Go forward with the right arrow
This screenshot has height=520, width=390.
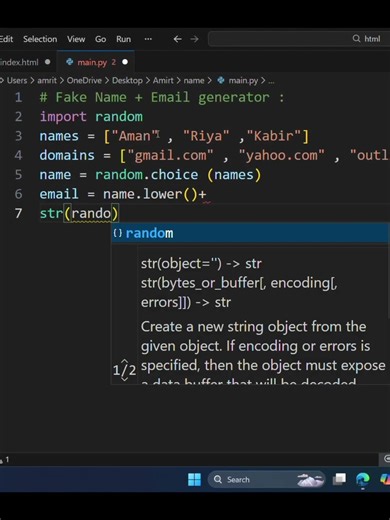tap(194, 39)
